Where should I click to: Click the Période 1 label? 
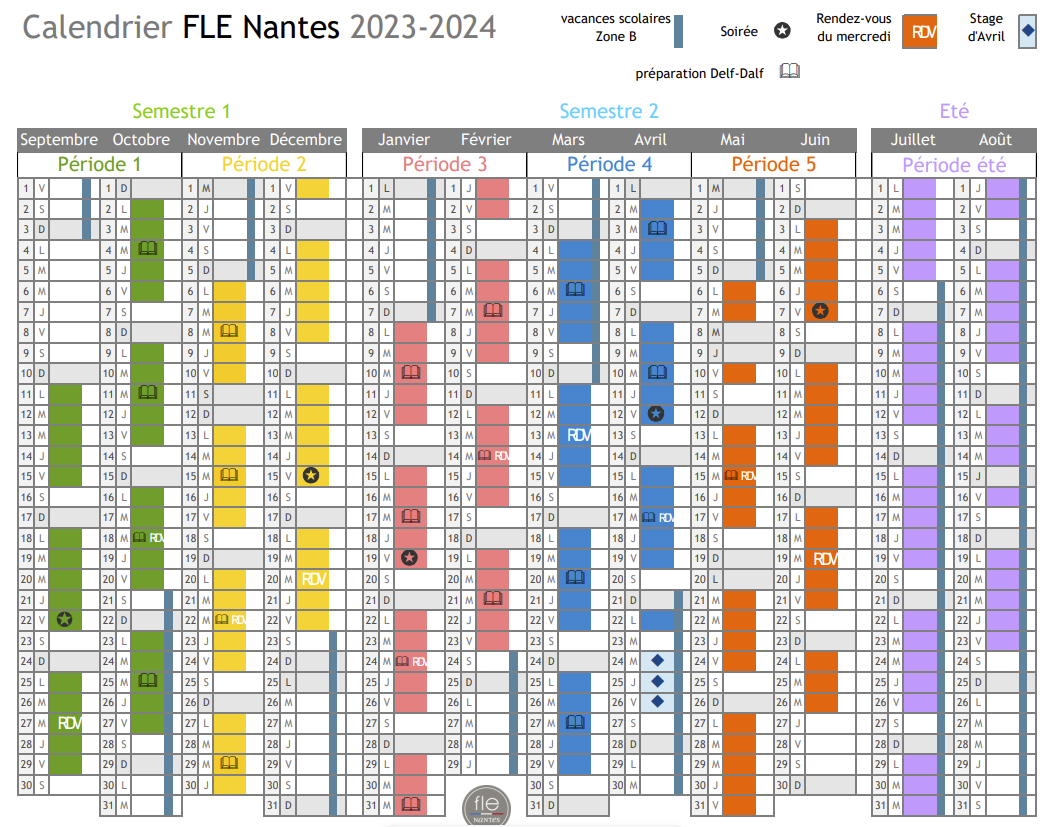coord(100,165)
